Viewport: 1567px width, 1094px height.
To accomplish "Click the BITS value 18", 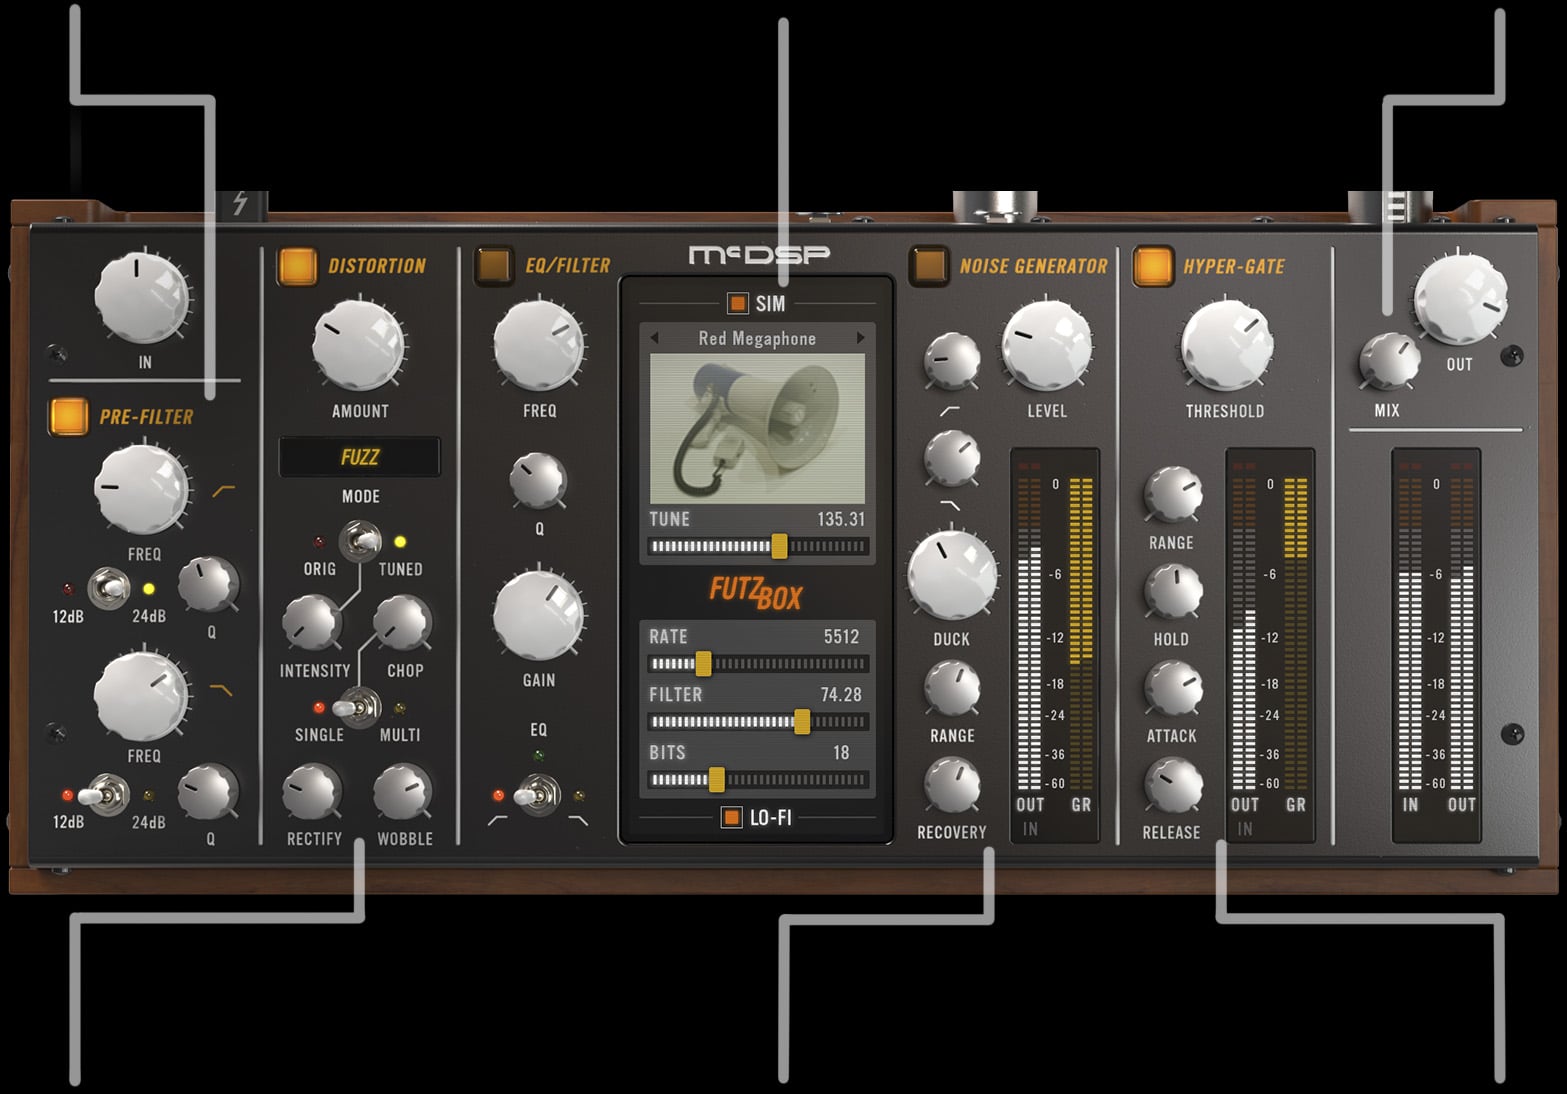I will click(841, 753).
